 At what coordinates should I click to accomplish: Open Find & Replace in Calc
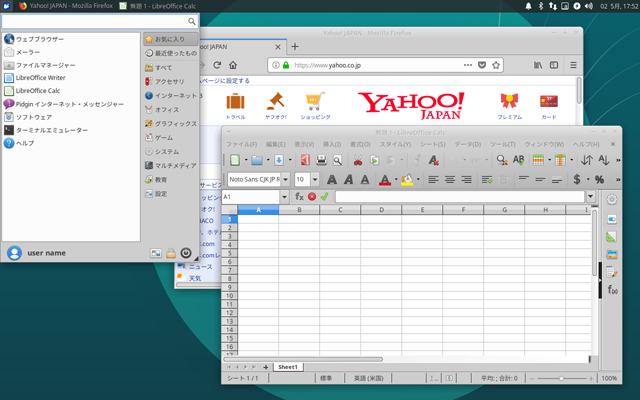(x=502, y=160)
